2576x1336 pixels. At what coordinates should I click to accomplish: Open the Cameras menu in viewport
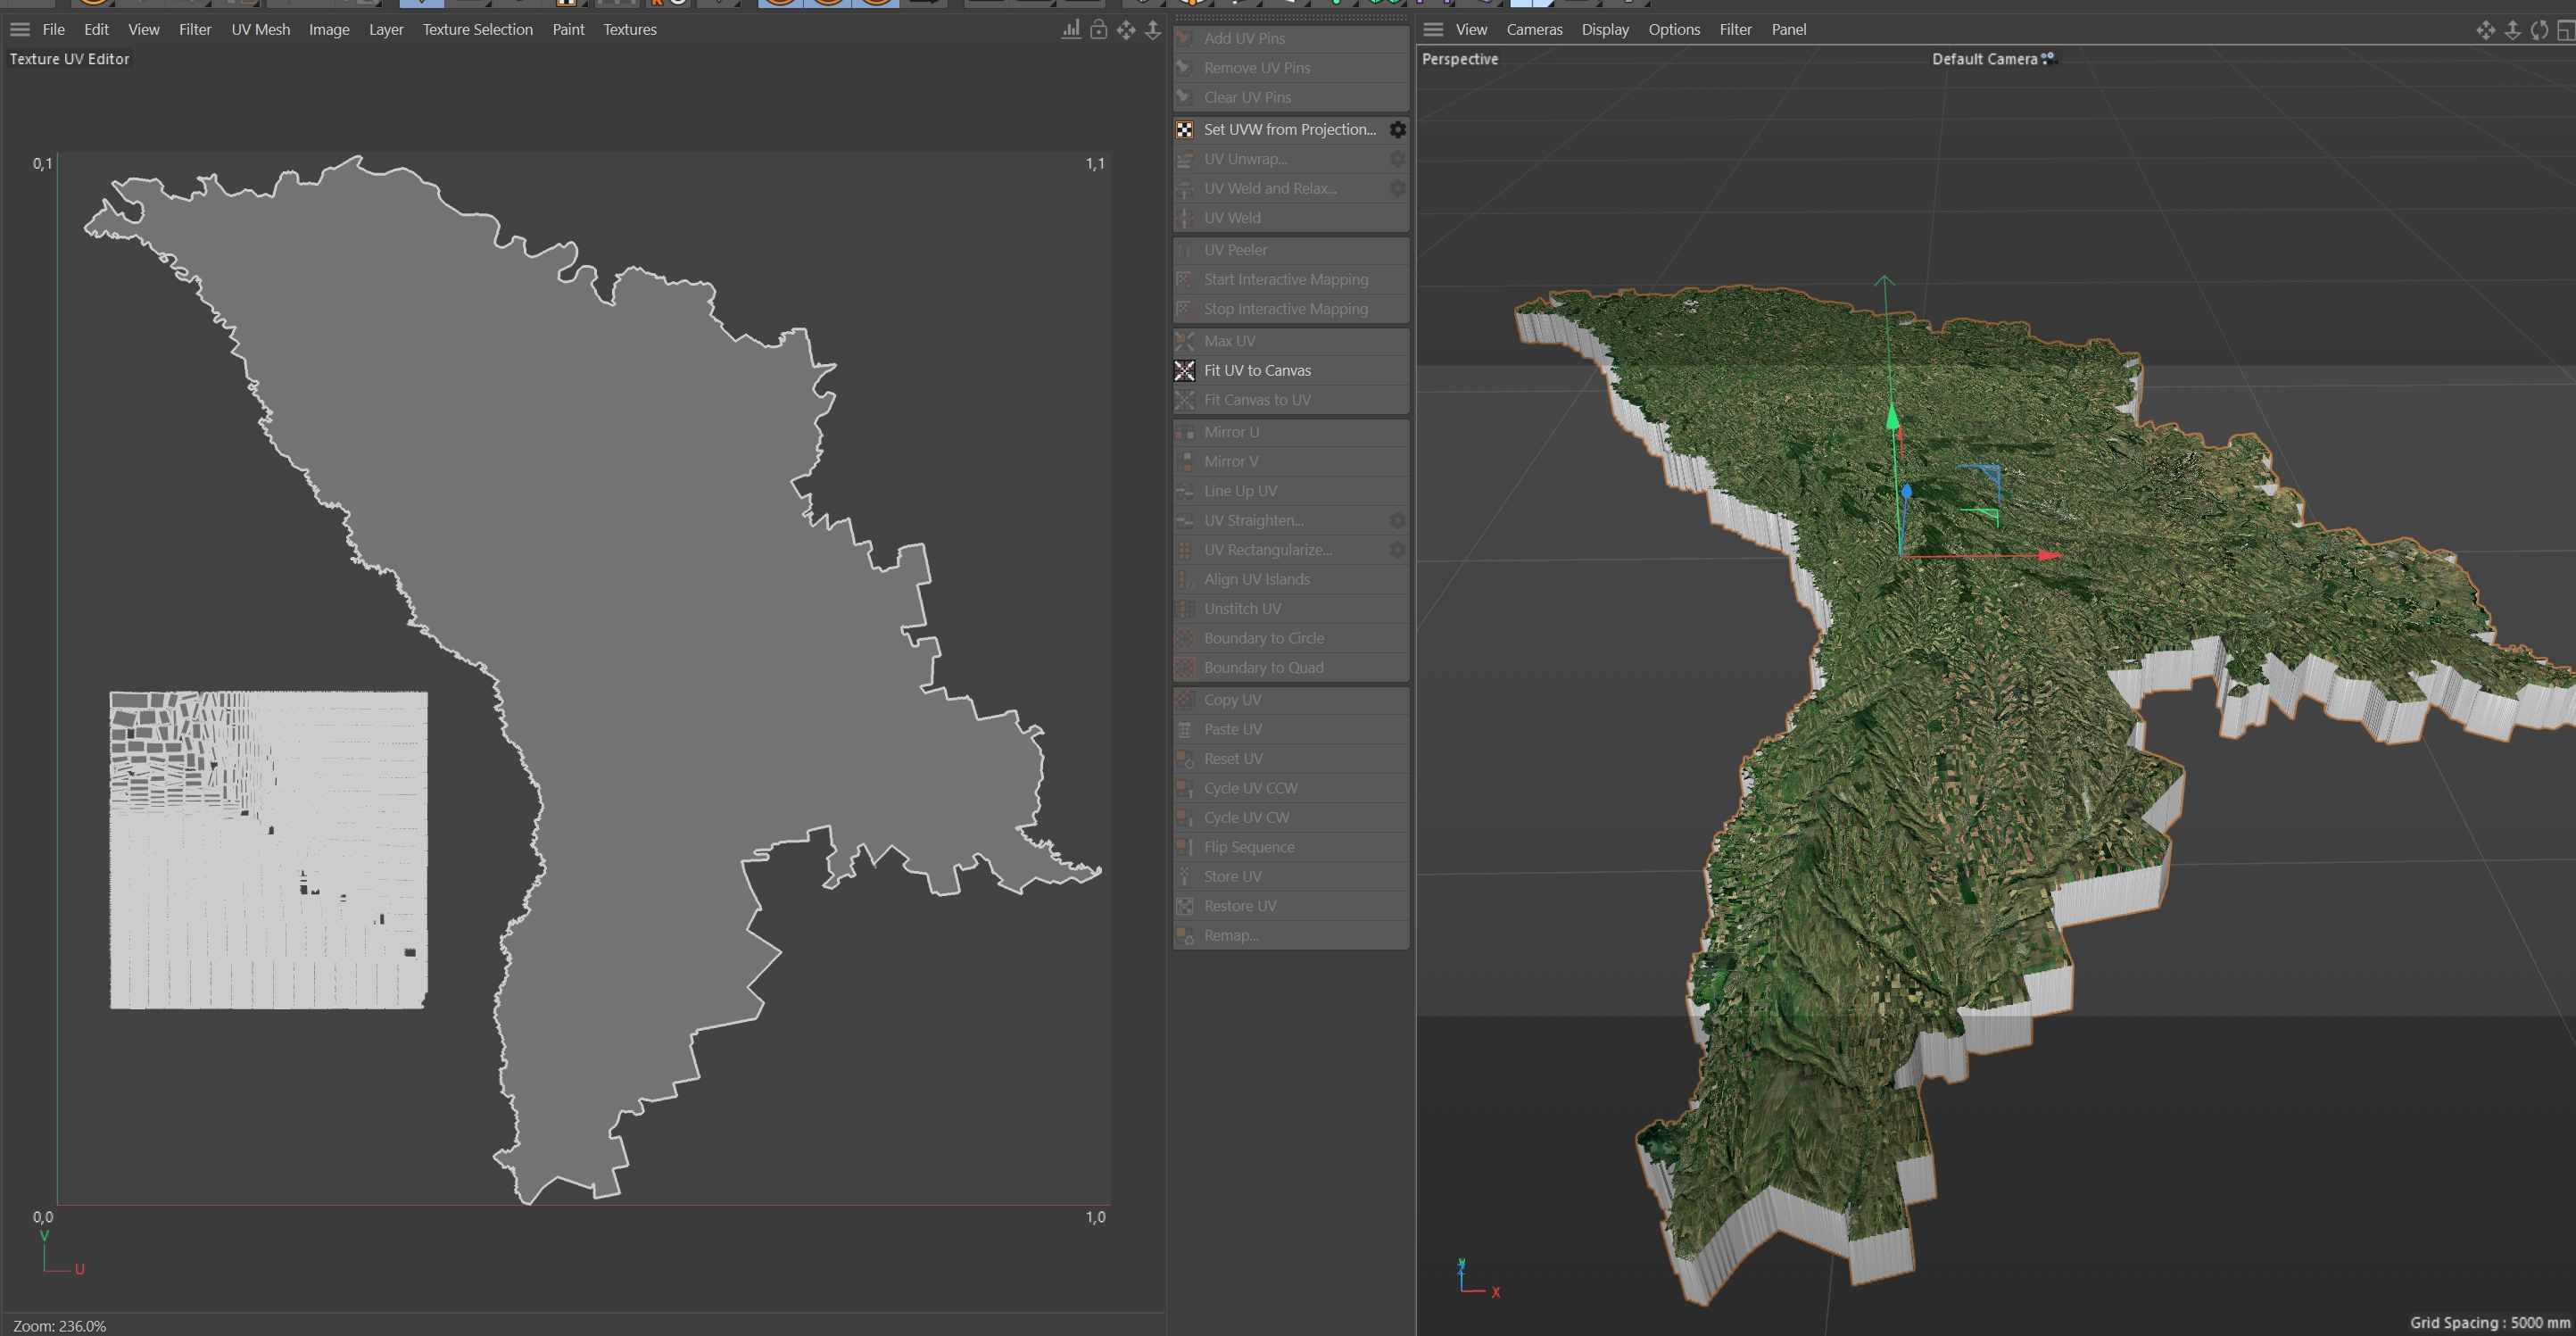1534,30
